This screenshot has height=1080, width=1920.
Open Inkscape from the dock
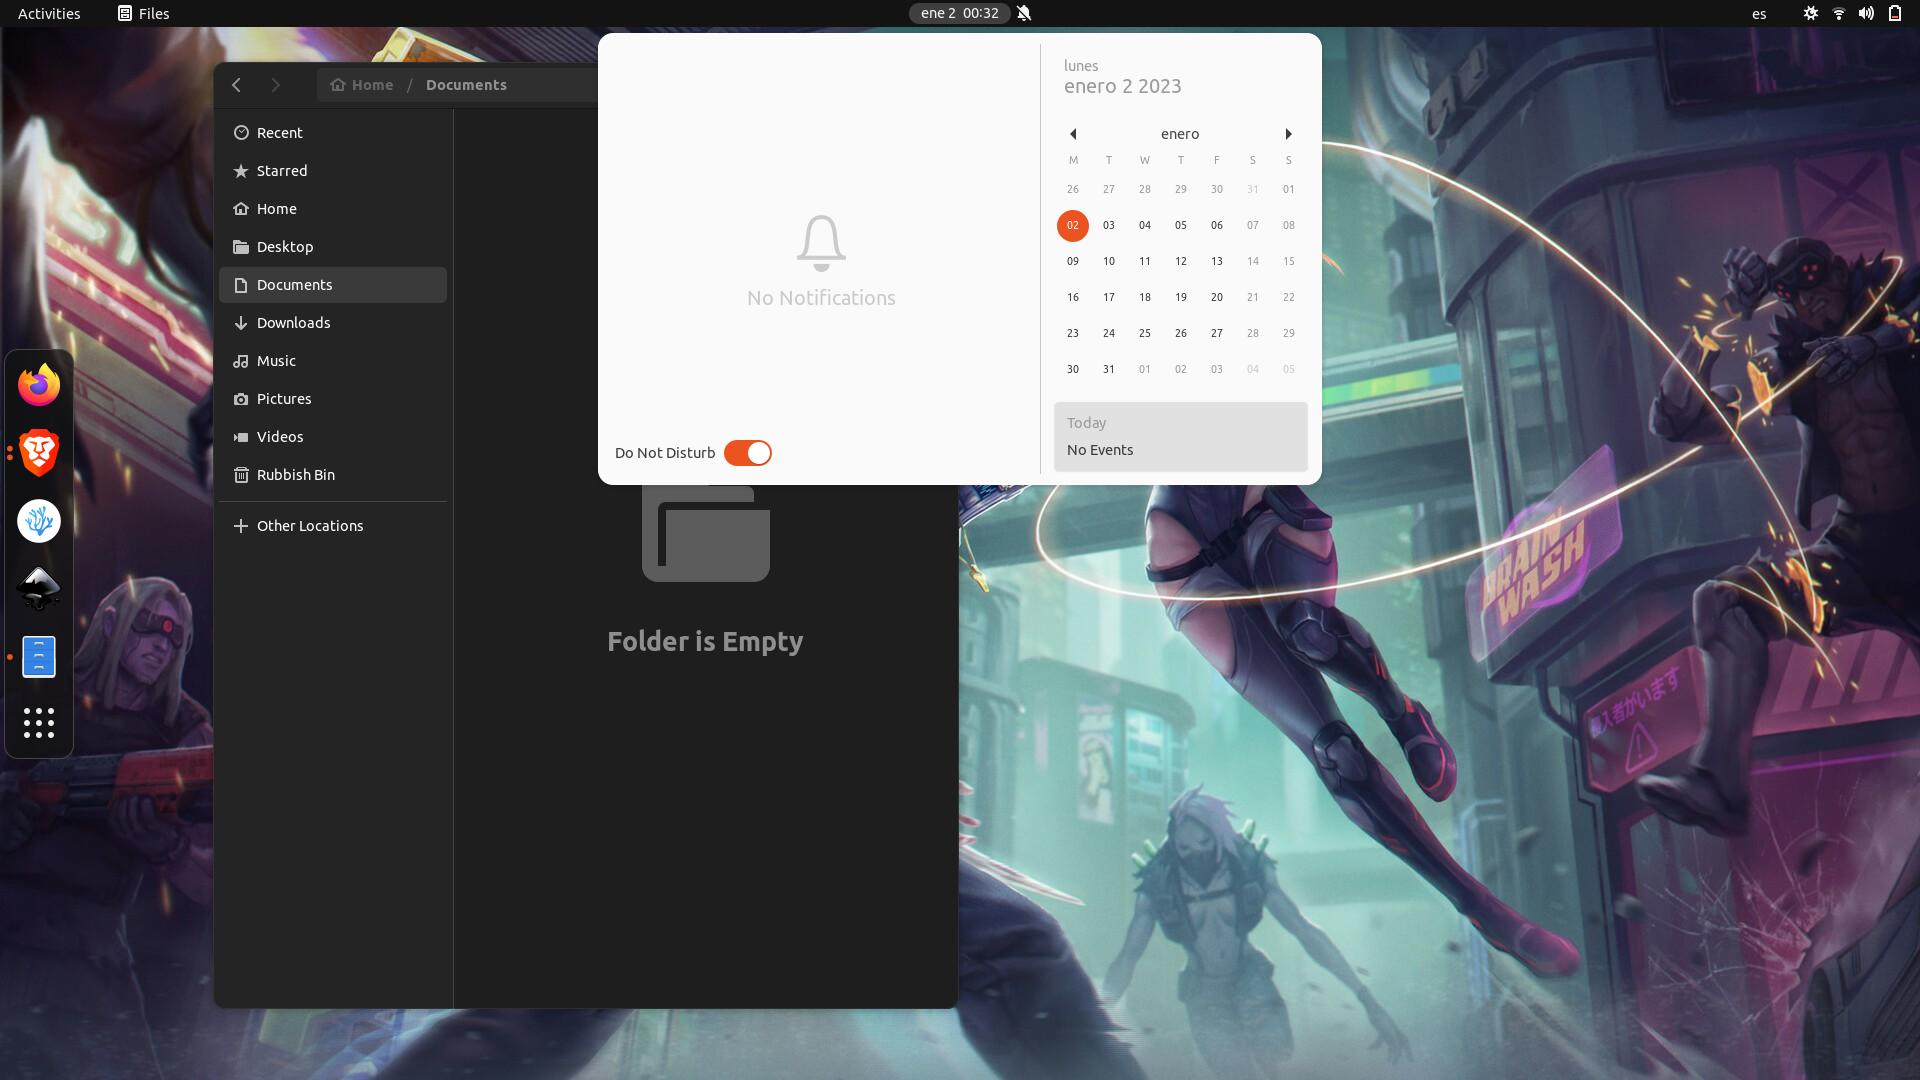pyautogui.click(x=39, y=589)
